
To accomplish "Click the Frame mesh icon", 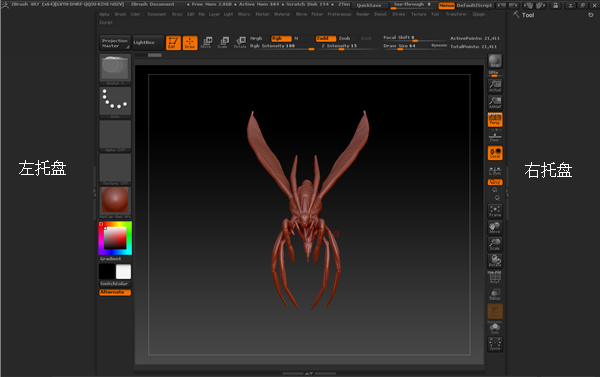I will coord(495,211).
